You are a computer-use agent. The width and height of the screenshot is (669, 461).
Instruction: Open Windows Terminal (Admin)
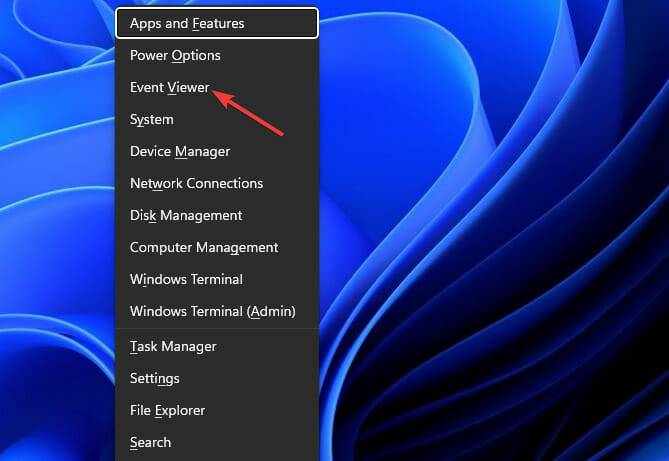(217, 312)
